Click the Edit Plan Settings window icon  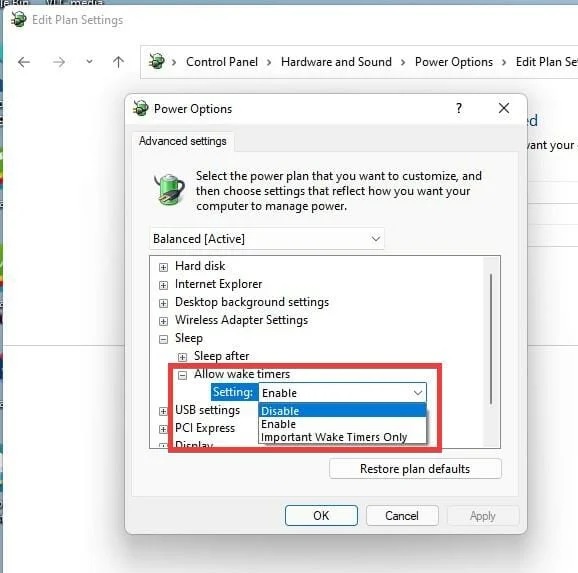pyautogui.click(x=18, y=19)
